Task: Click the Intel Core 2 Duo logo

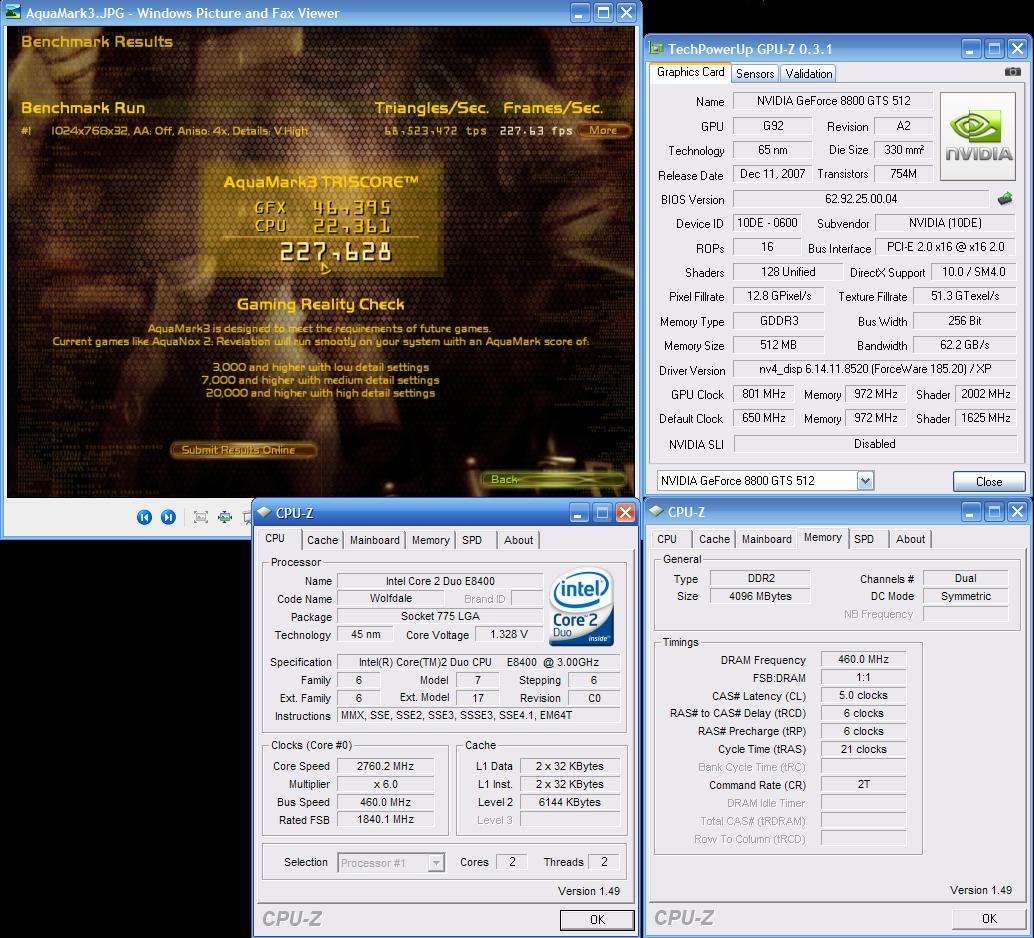Action: click(x=582, y=607)
